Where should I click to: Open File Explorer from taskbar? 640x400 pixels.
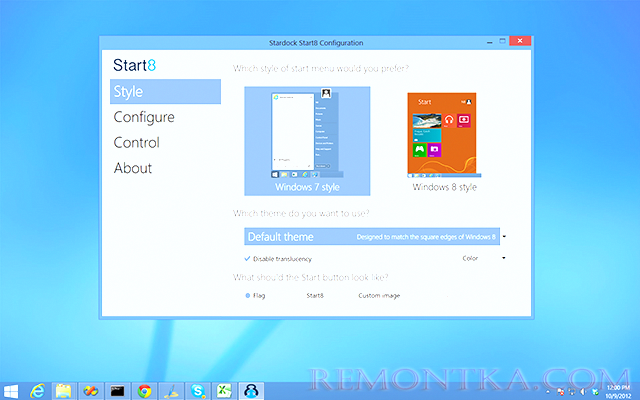coord(64,391)
